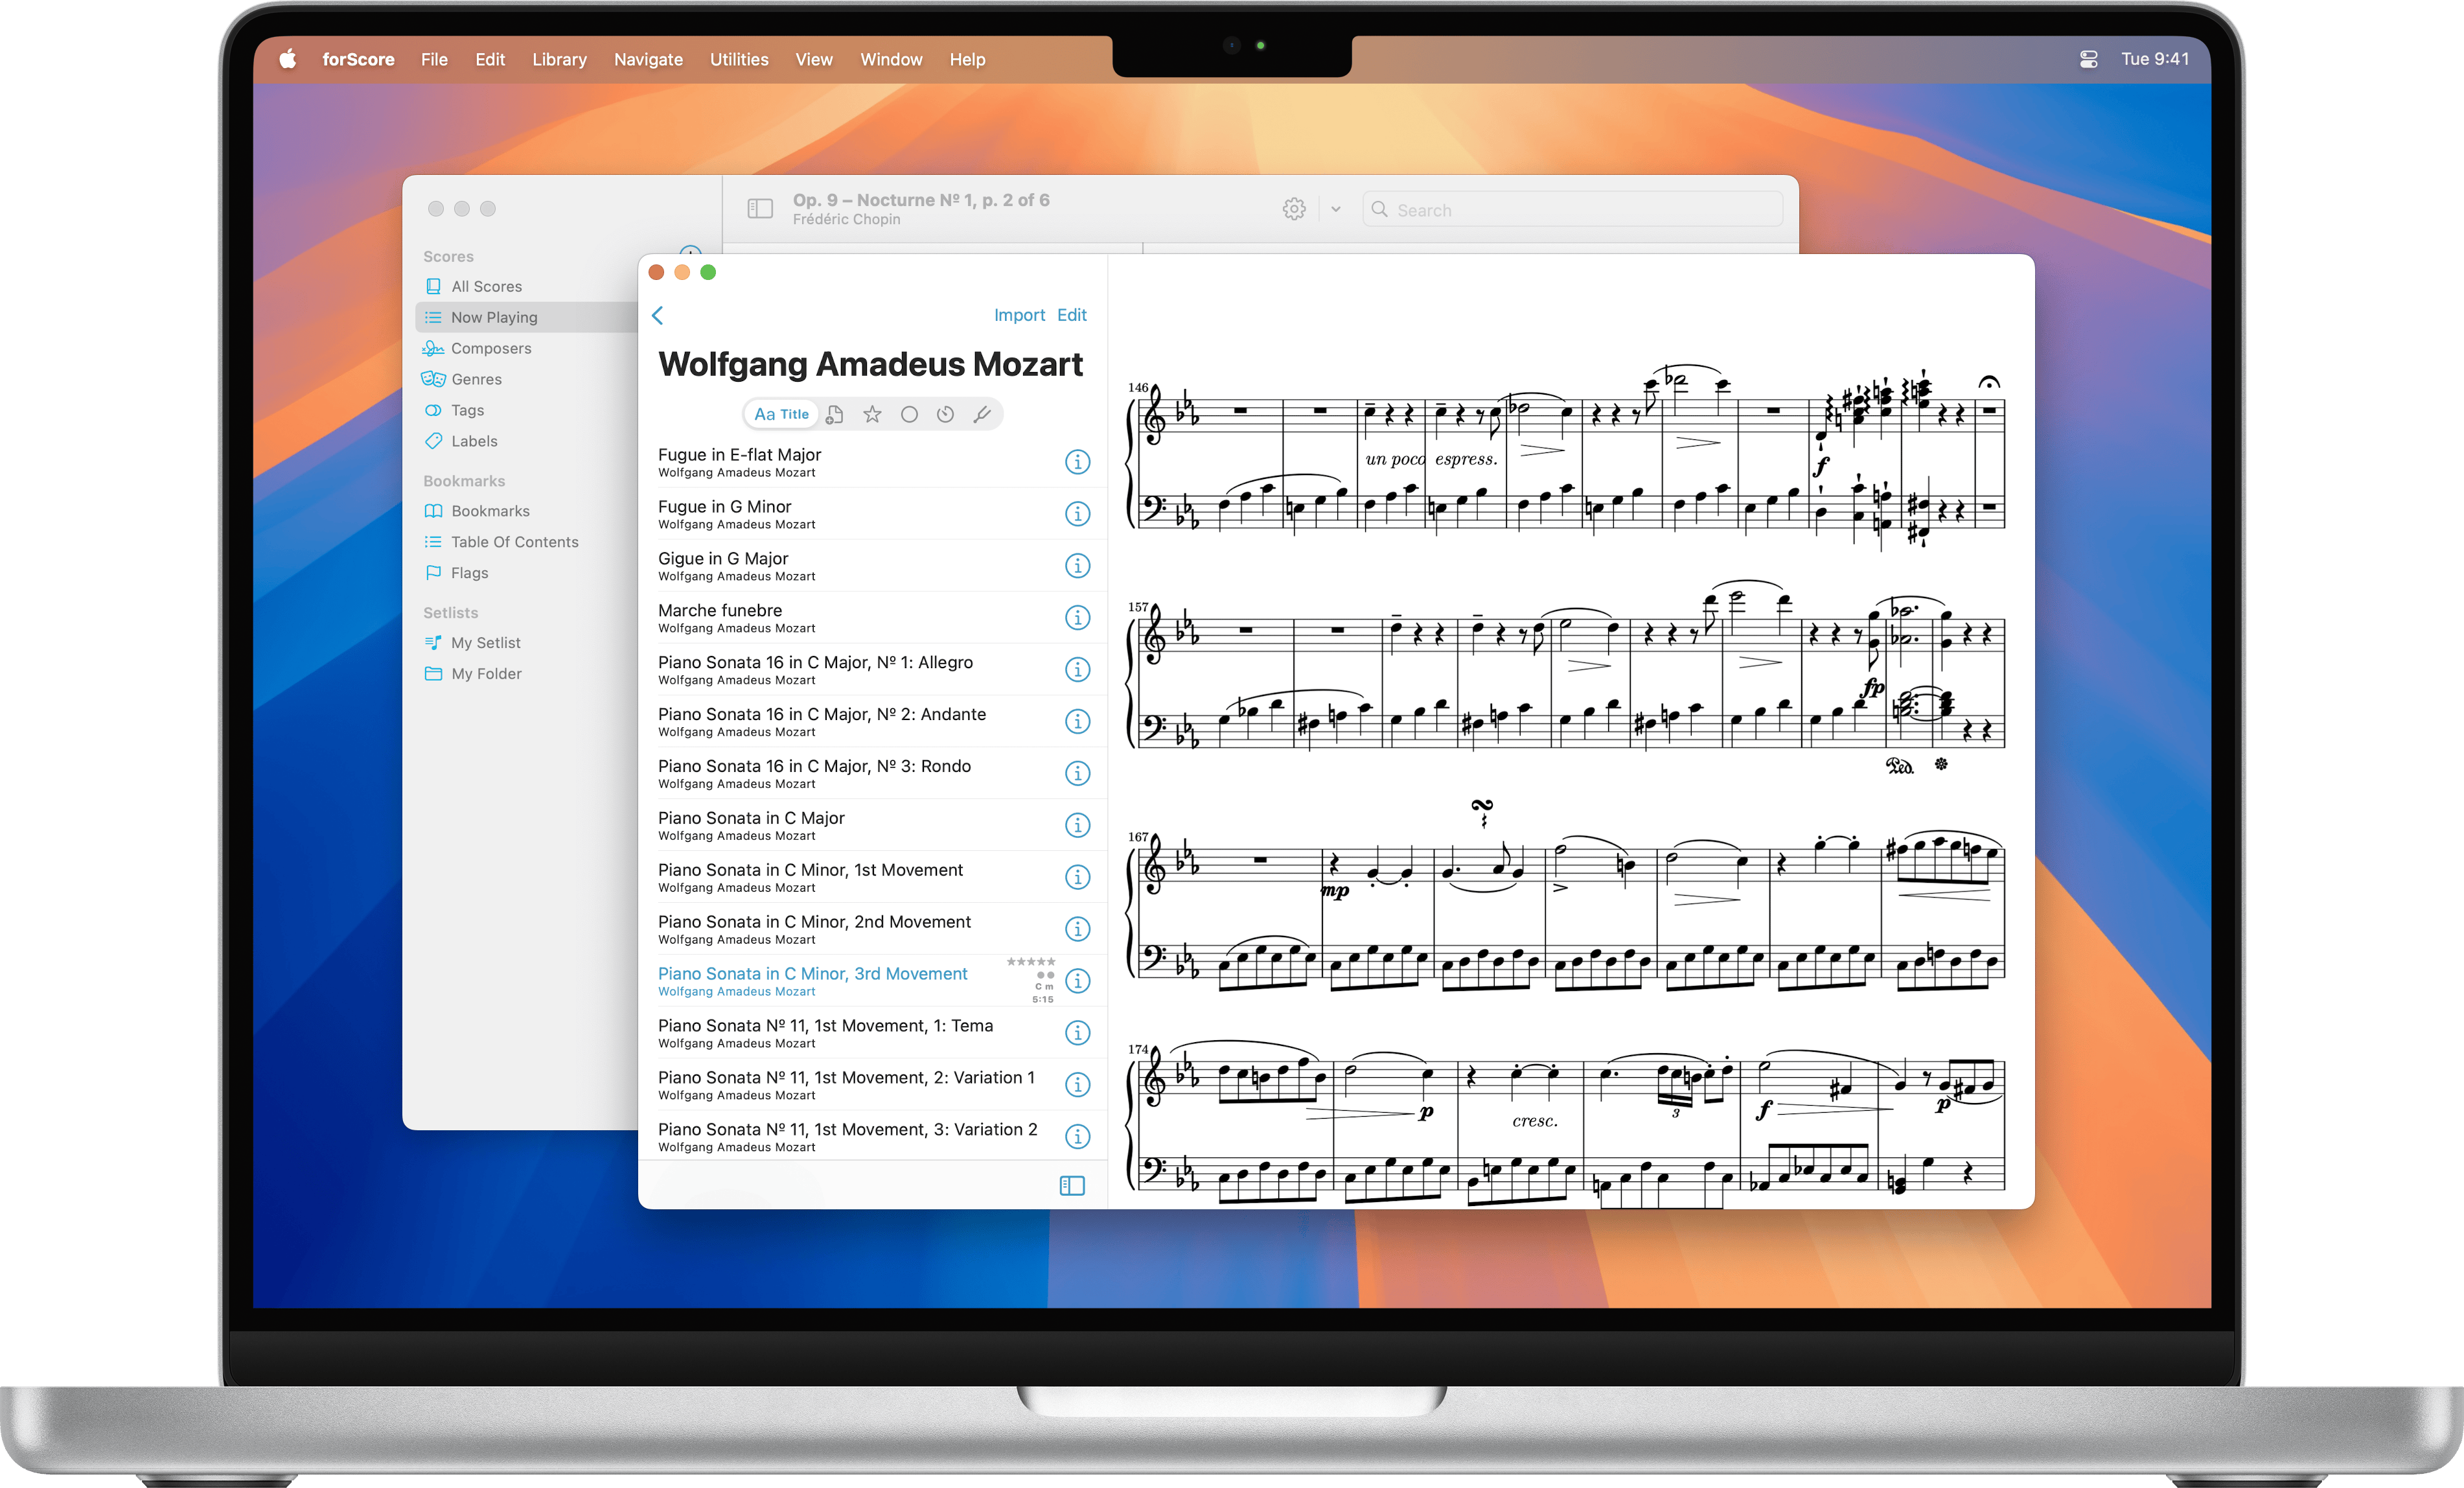
Task: Sort scores by difficulty circle icon
Action: coord(909,414)
